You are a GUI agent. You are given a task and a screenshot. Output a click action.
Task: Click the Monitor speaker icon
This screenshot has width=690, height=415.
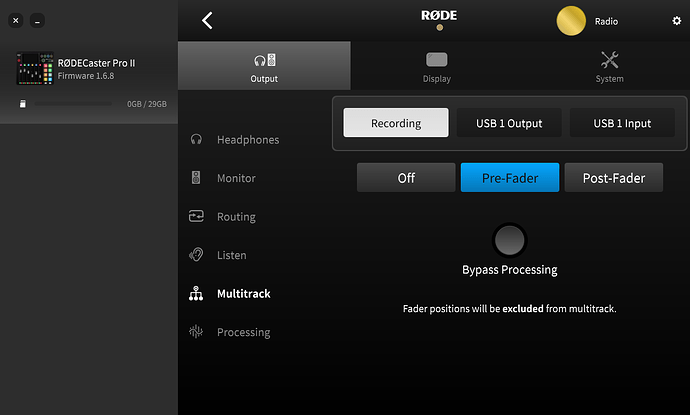click(x=196, y=178)
